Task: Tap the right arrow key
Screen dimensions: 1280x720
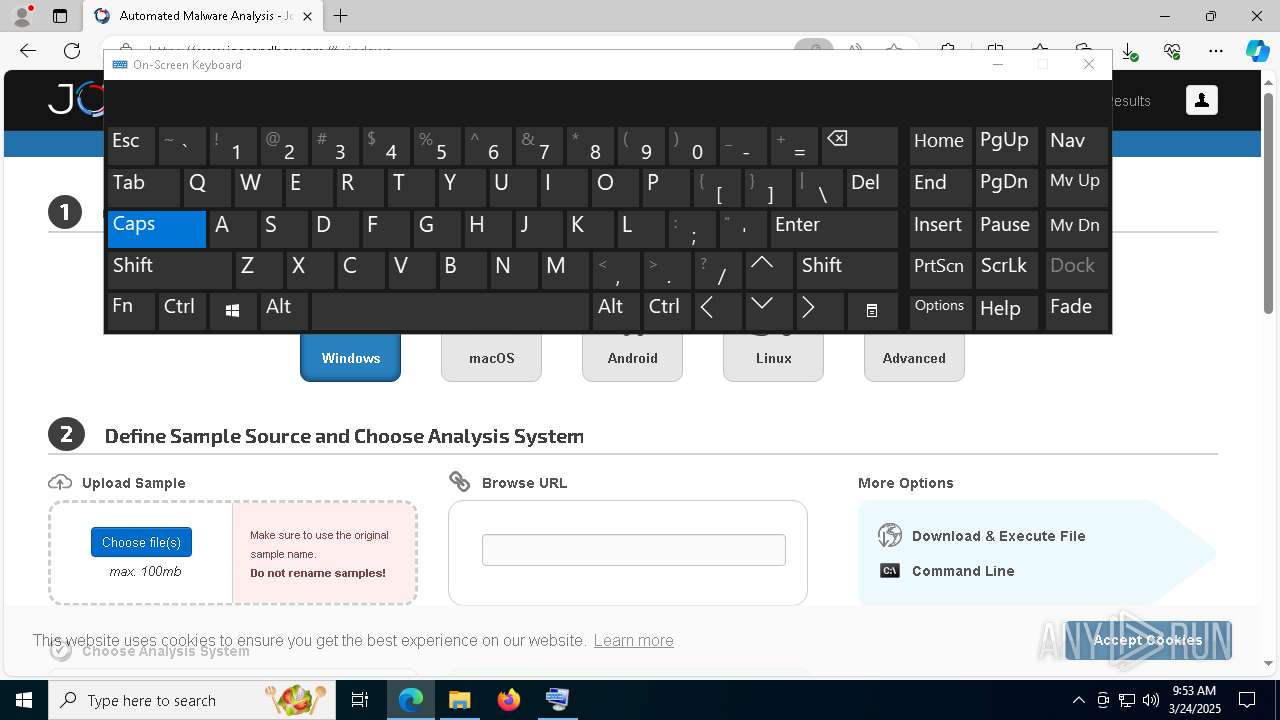Action: [x=820, y=311]
